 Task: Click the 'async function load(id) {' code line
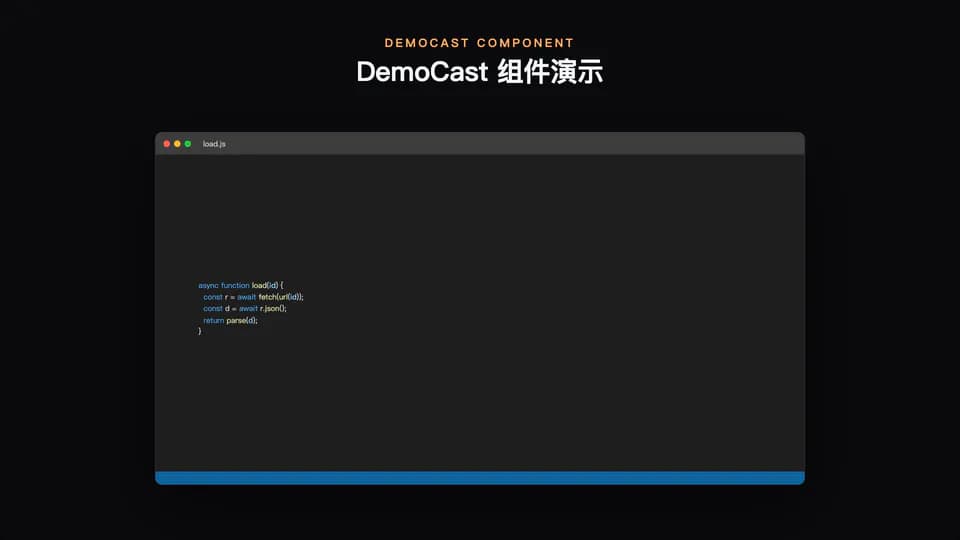point(241,285)
